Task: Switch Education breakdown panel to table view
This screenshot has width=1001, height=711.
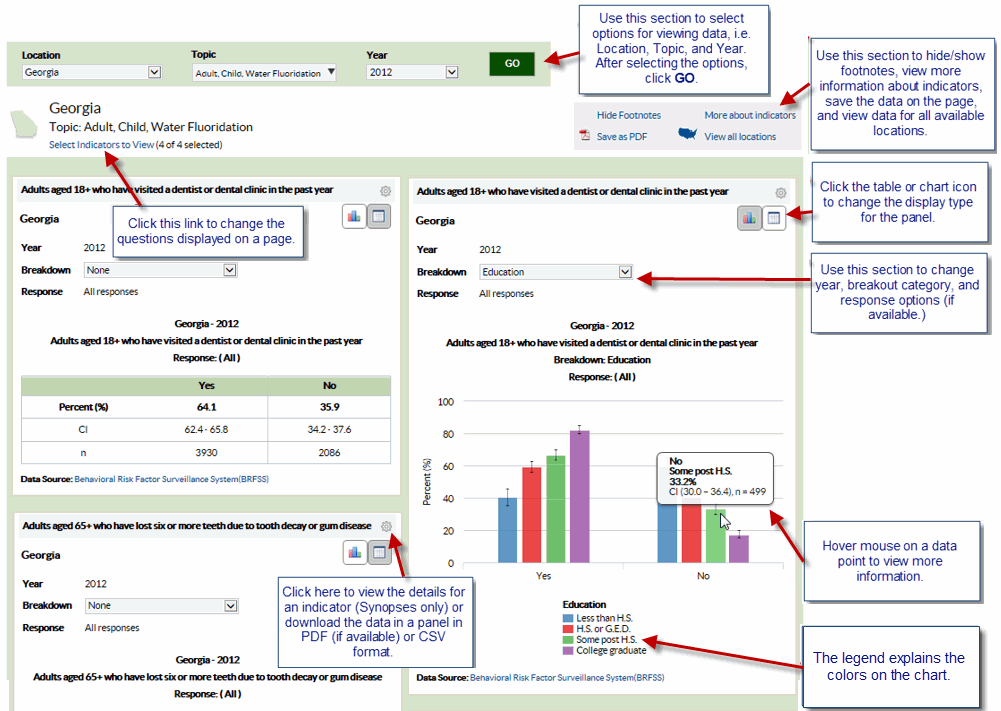Action: [774, 218]
